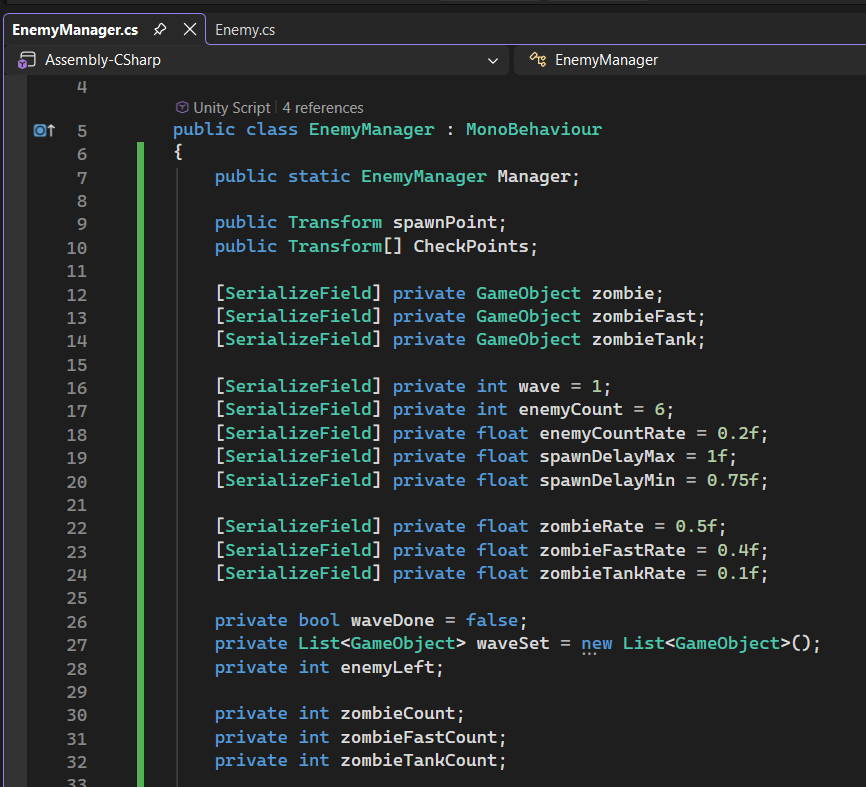Show the 4 references CodeLens link
The width and height of the screenshot is (866, 787).
coord(323,107)
